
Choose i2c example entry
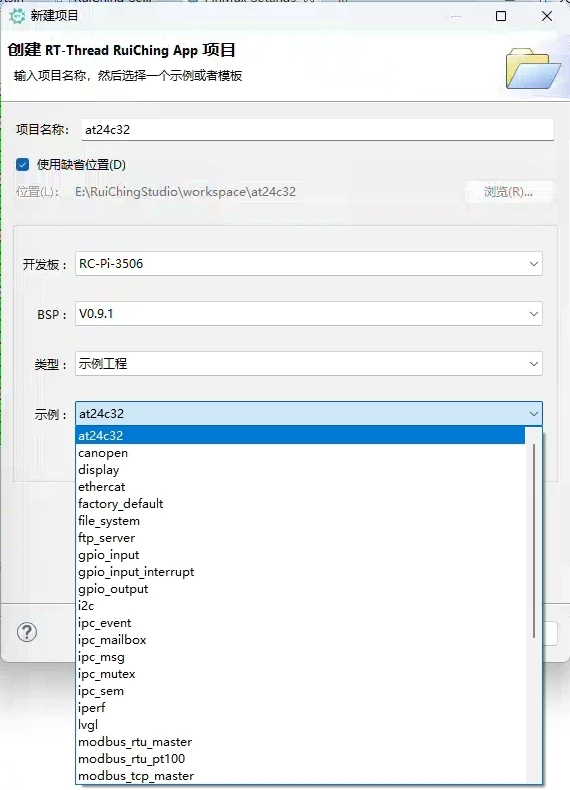[x=300, y=606]
